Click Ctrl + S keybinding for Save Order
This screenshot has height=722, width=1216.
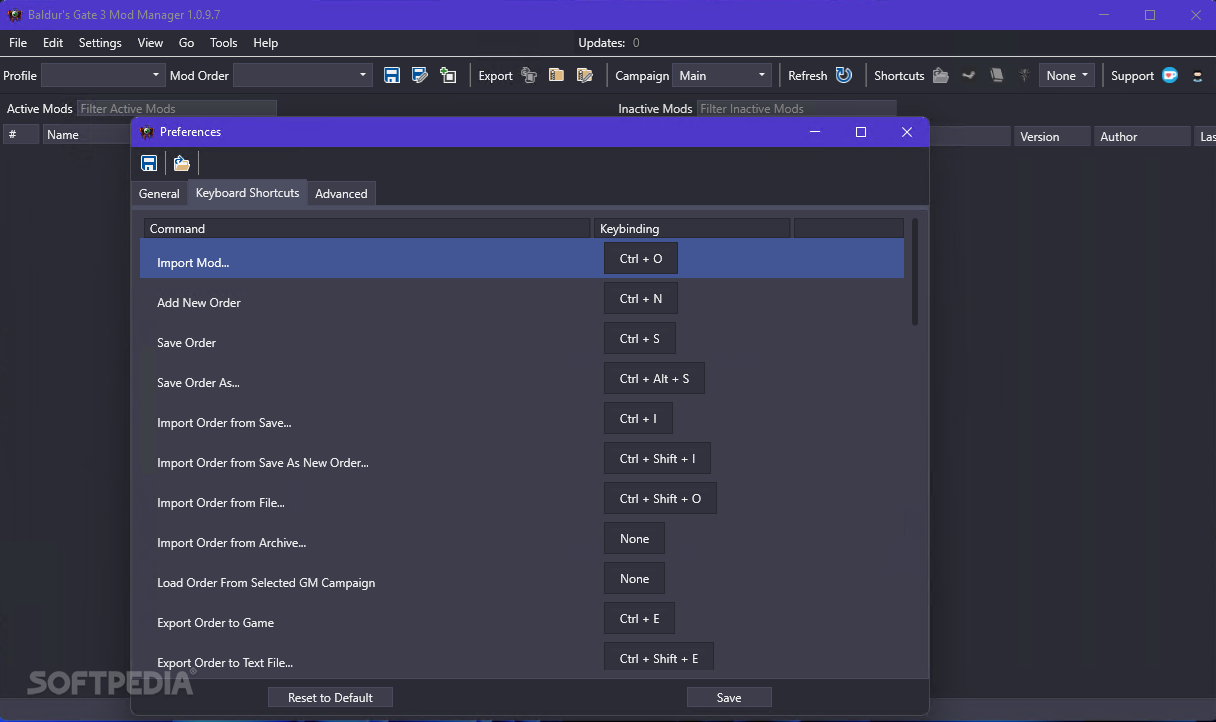(640, 338)
